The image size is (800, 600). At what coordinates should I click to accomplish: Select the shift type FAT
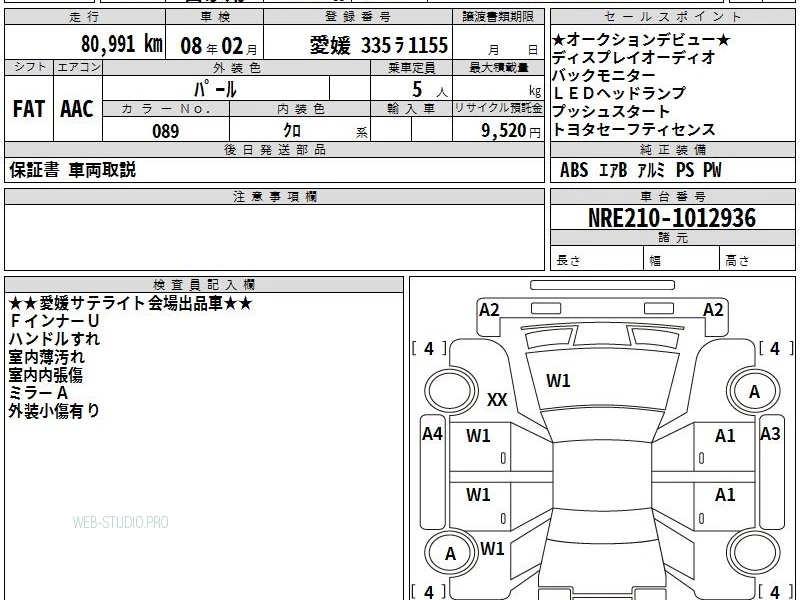(29, 109)
